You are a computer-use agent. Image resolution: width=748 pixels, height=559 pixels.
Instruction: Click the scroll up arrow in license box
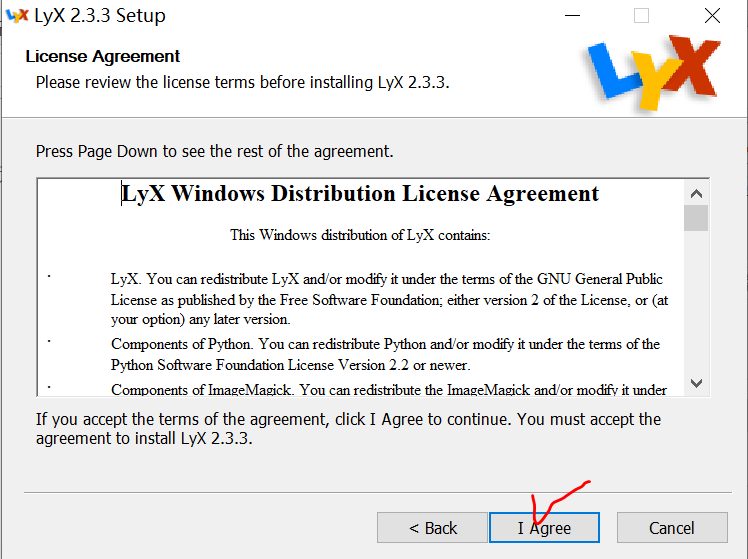pyautogui.click(x=696, y=194)
